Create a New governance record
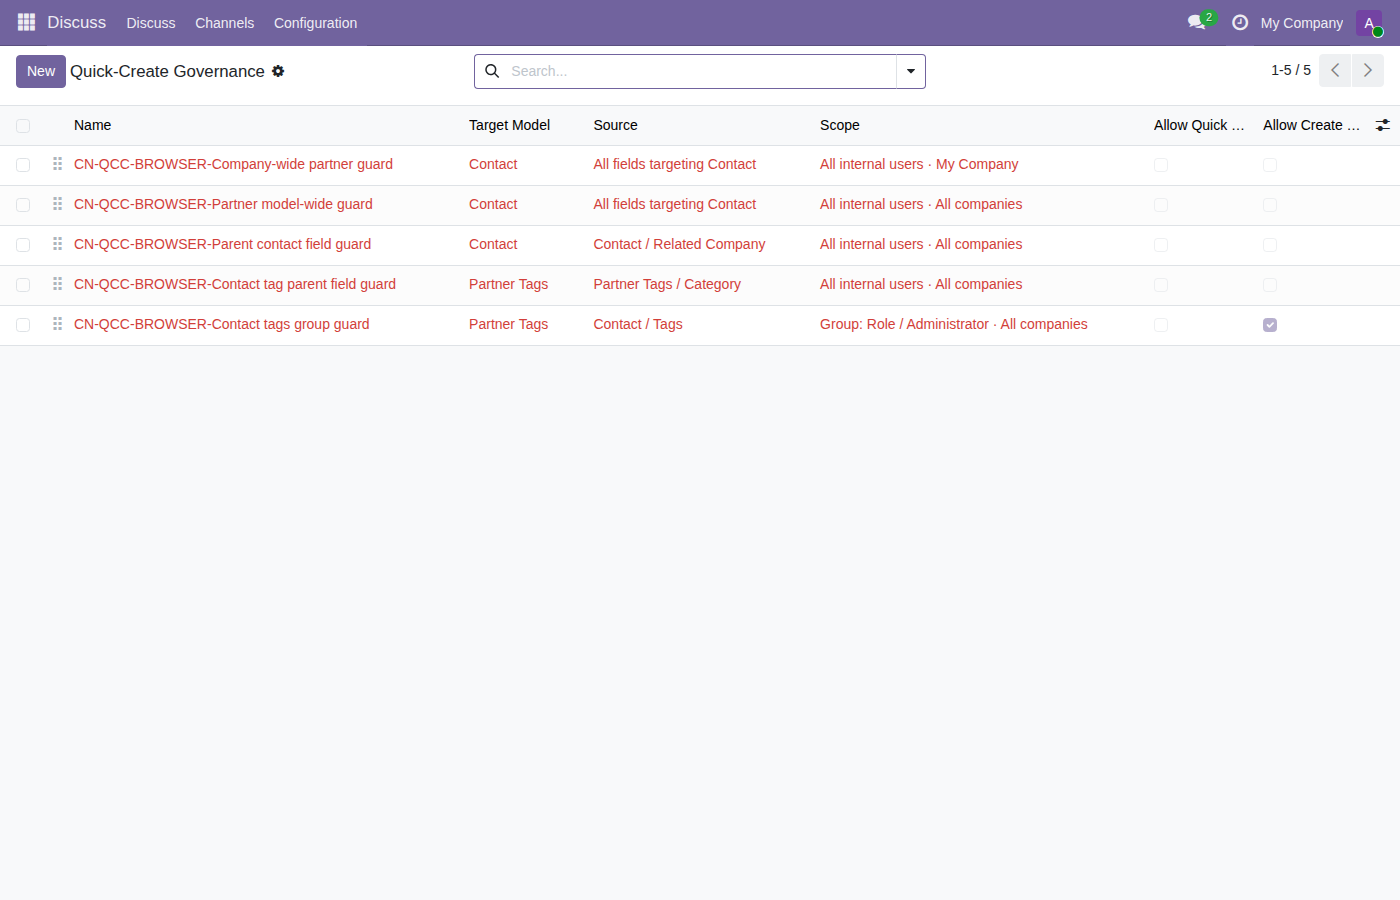The width and height of the screenshot is (1400, 900). pos(41,71)
